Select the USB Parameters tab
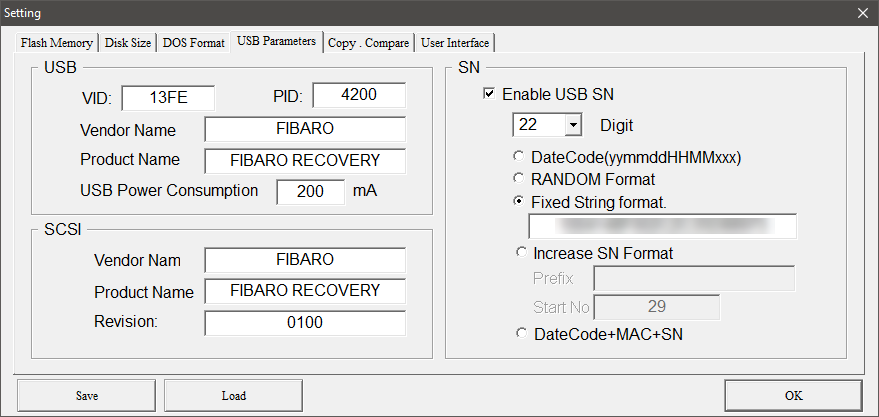Screen dimensions: 879x417 pos(276,41)
